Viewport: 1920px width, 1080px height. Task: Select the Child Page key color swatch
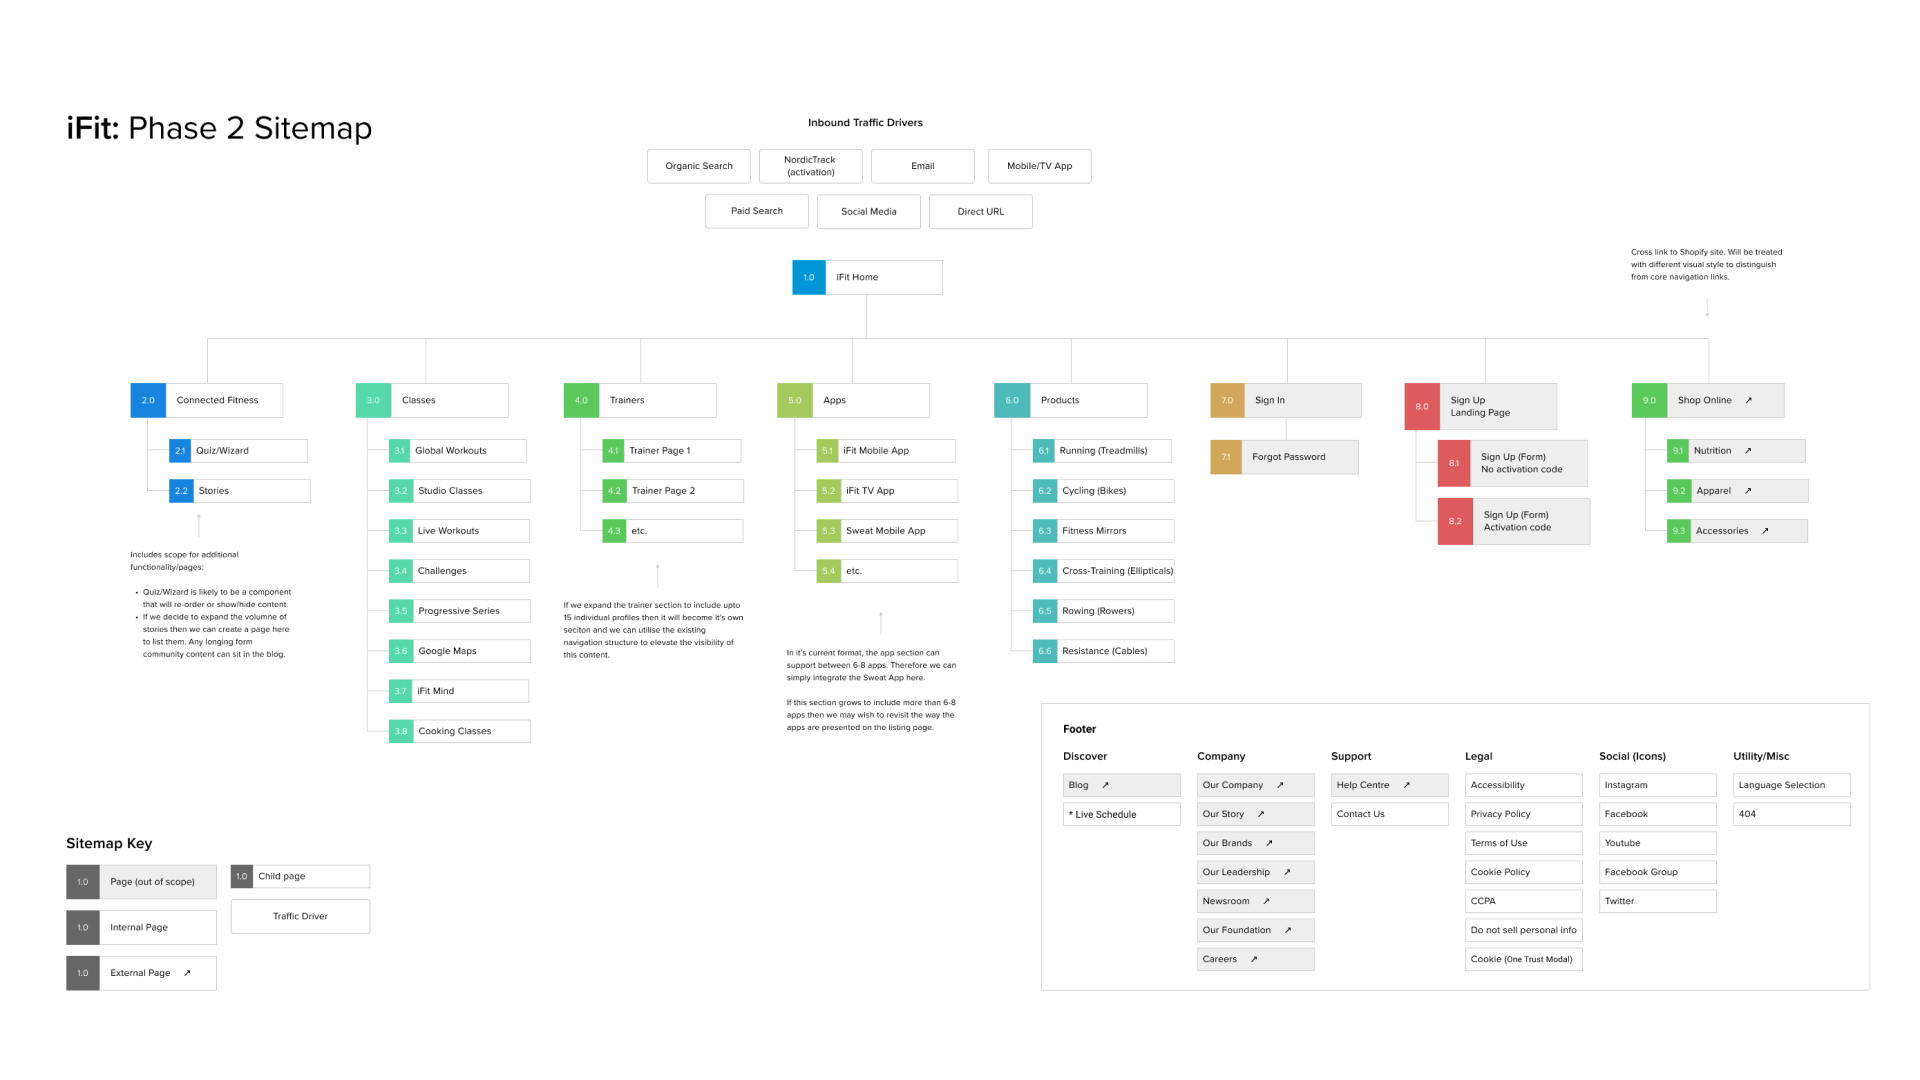click(241, 876)
